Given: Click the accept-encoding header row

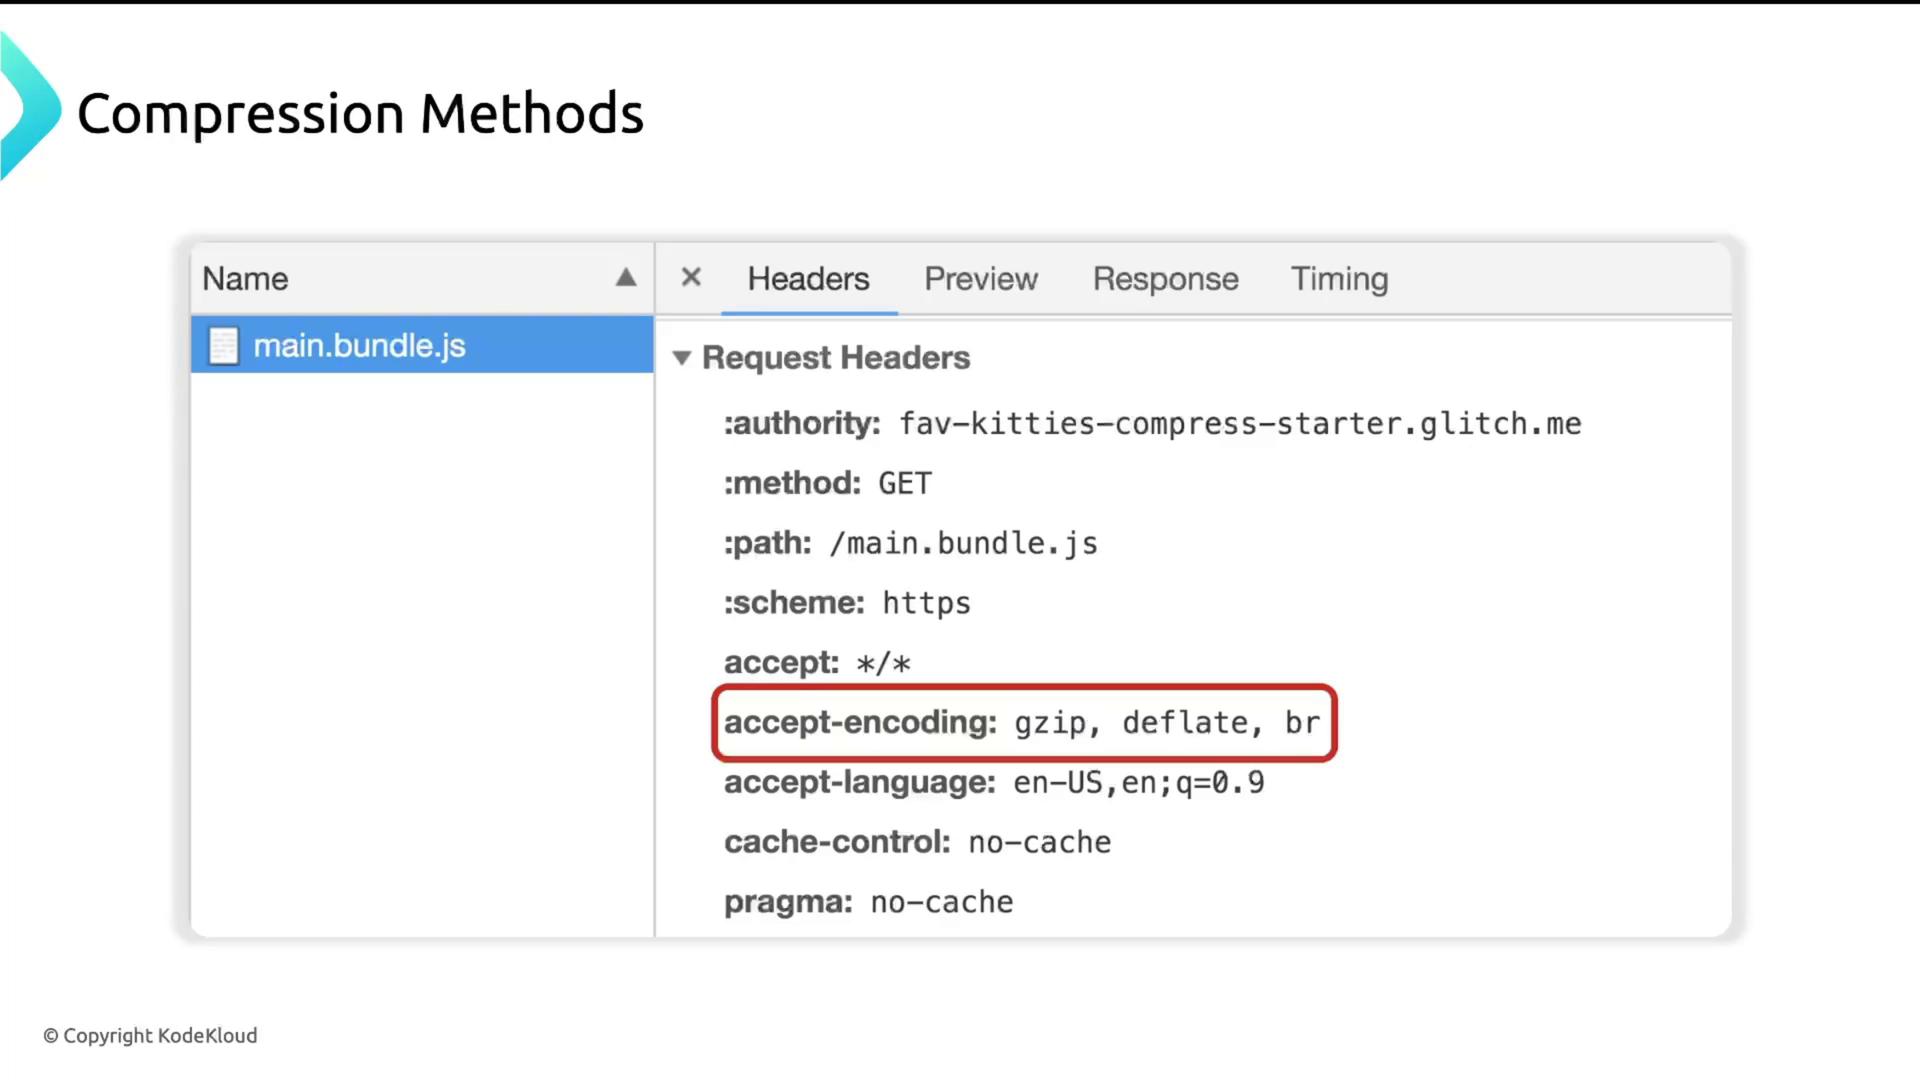Looking at the screenshot, I should (1022, 722).
